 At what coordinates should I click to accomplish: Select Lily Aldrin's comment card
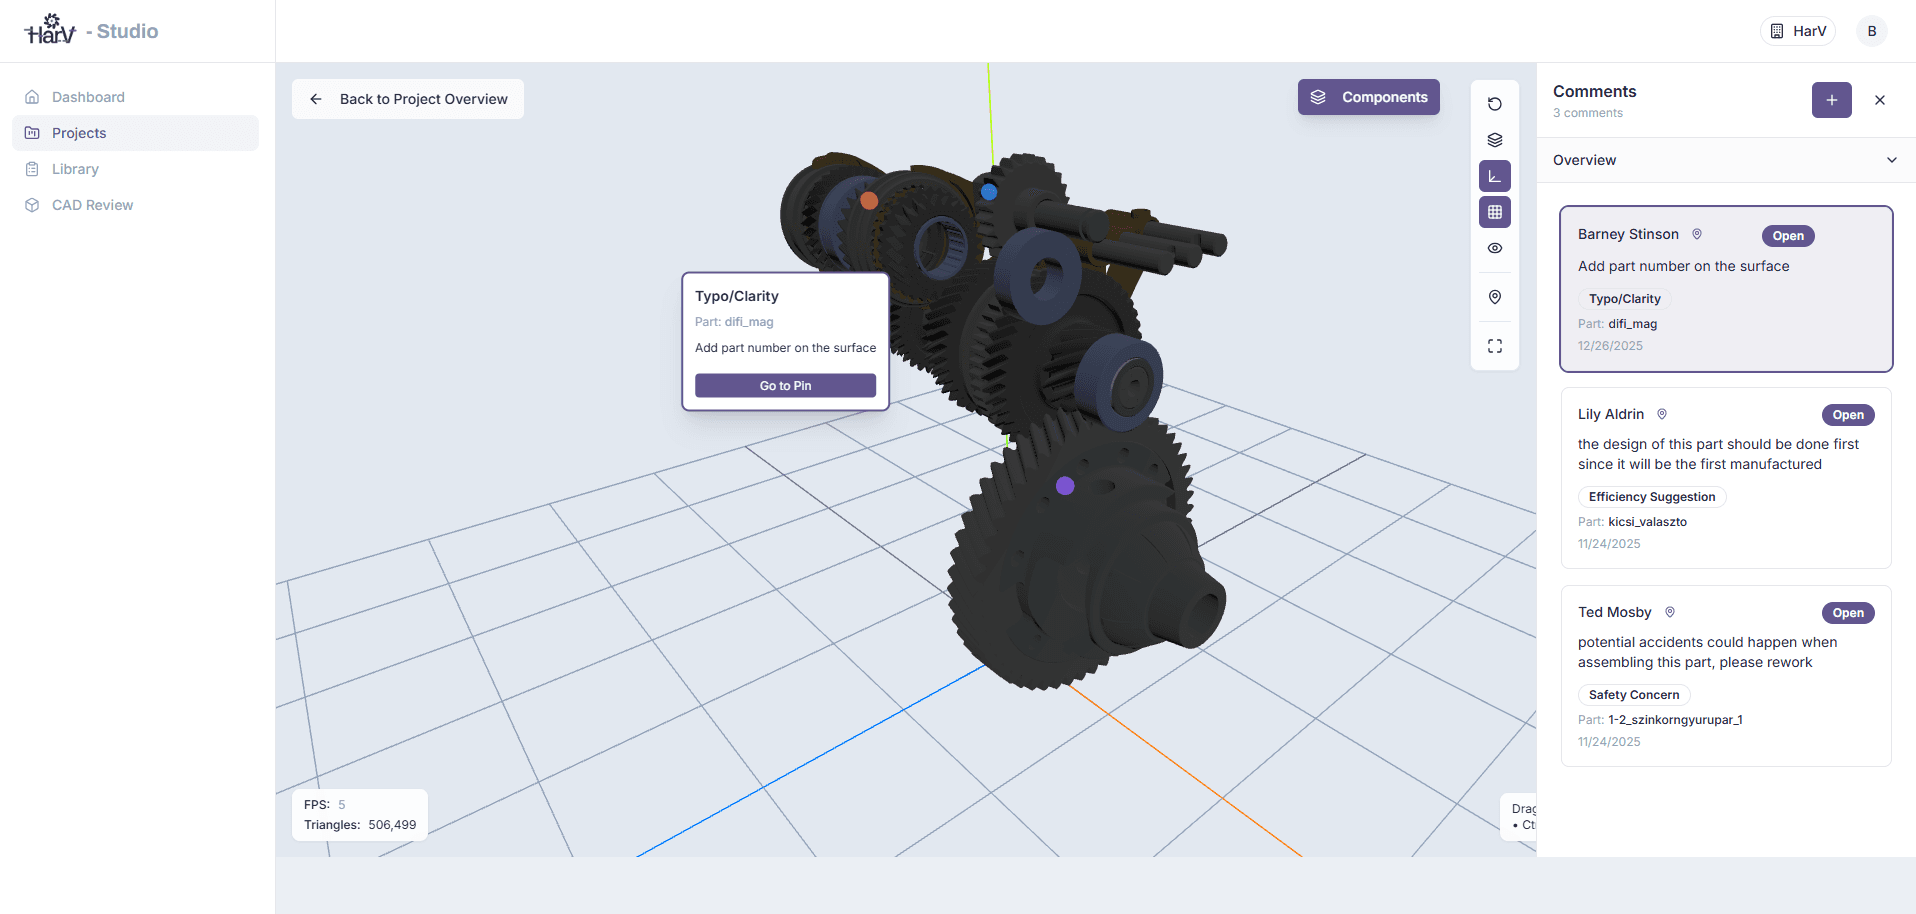tap(1726, 478)
